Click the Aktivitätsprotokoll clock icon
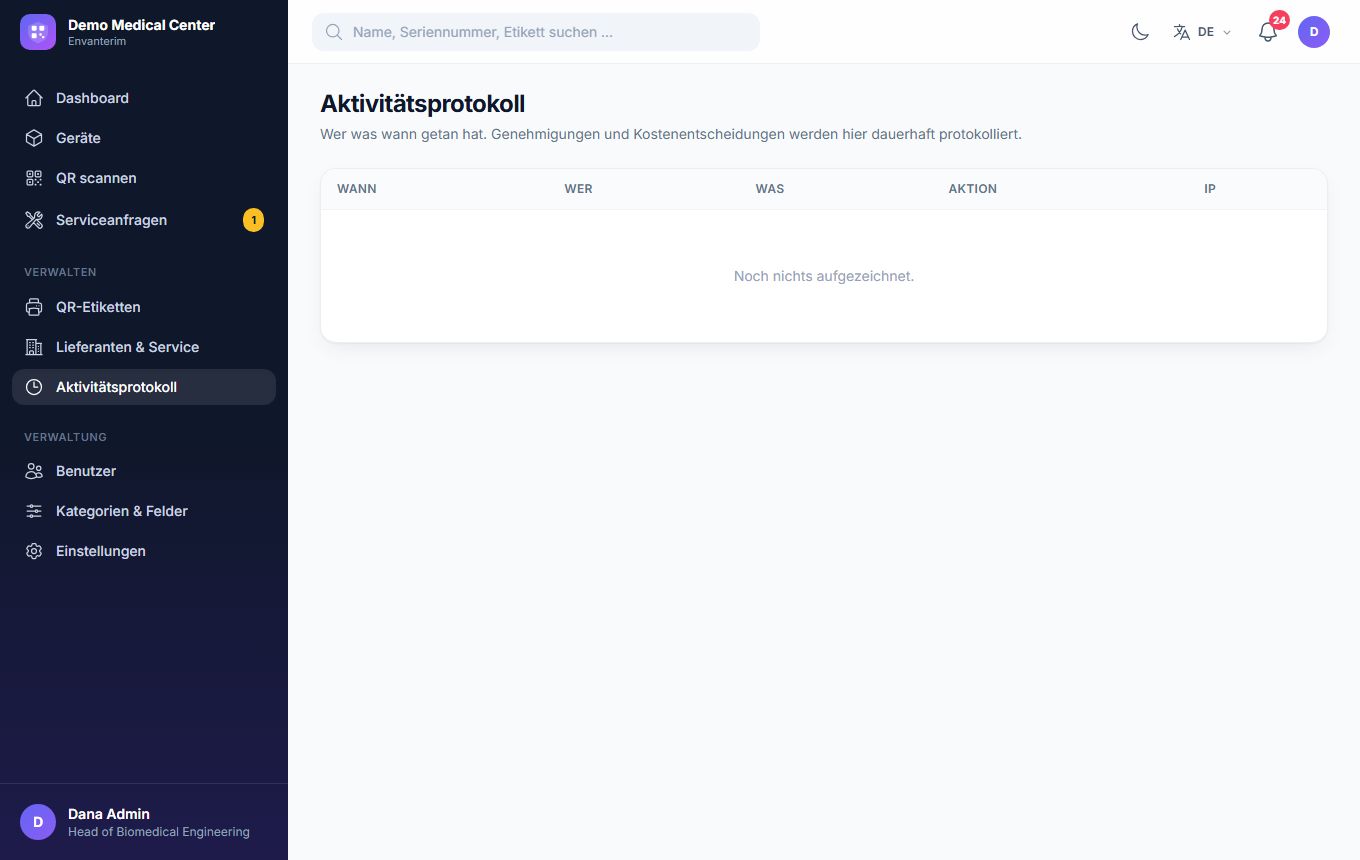Image resolution: width=1360 pixels, height=860 pixels. click(34, 387)
